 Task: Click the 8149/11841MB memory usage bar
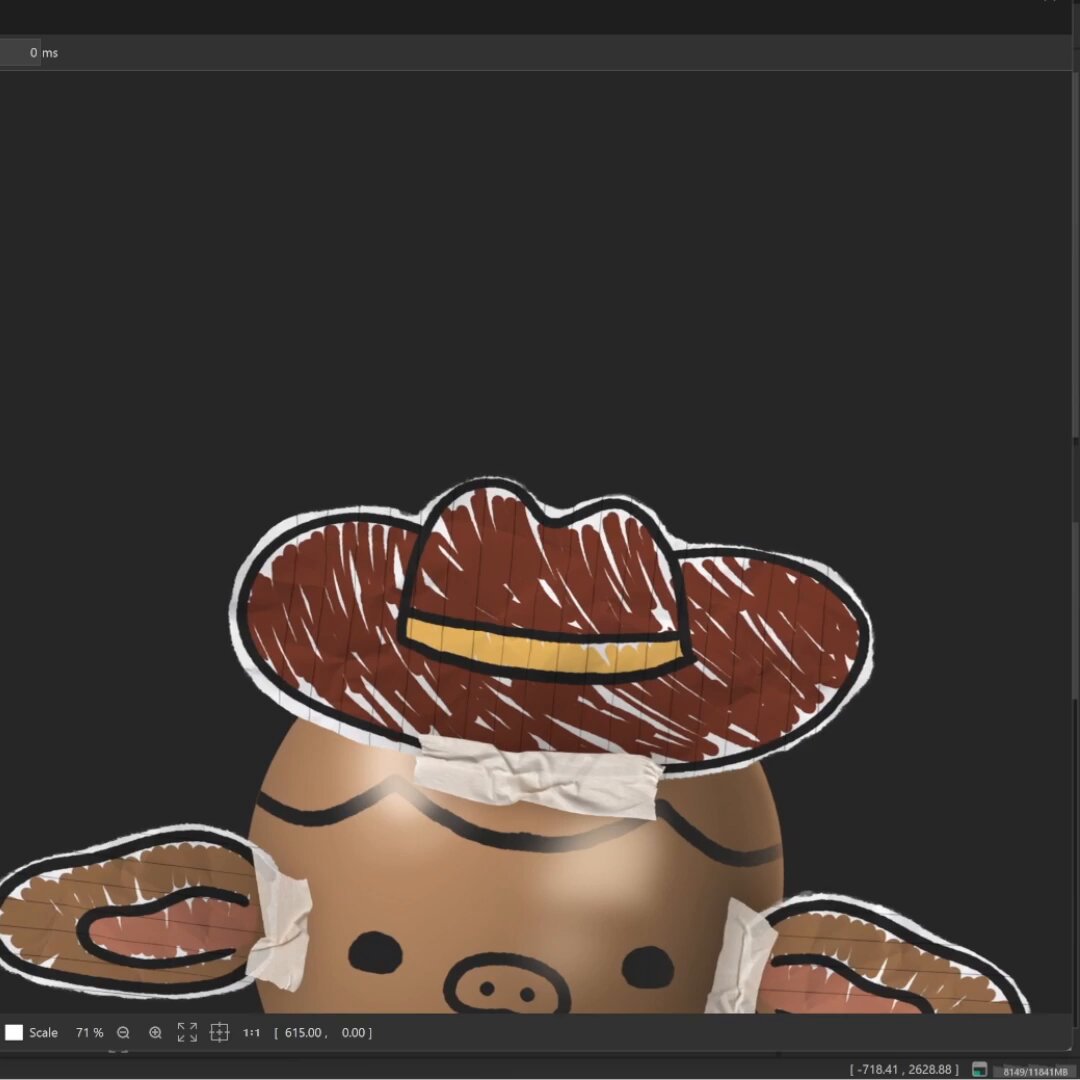[x=1035, y=1071]
